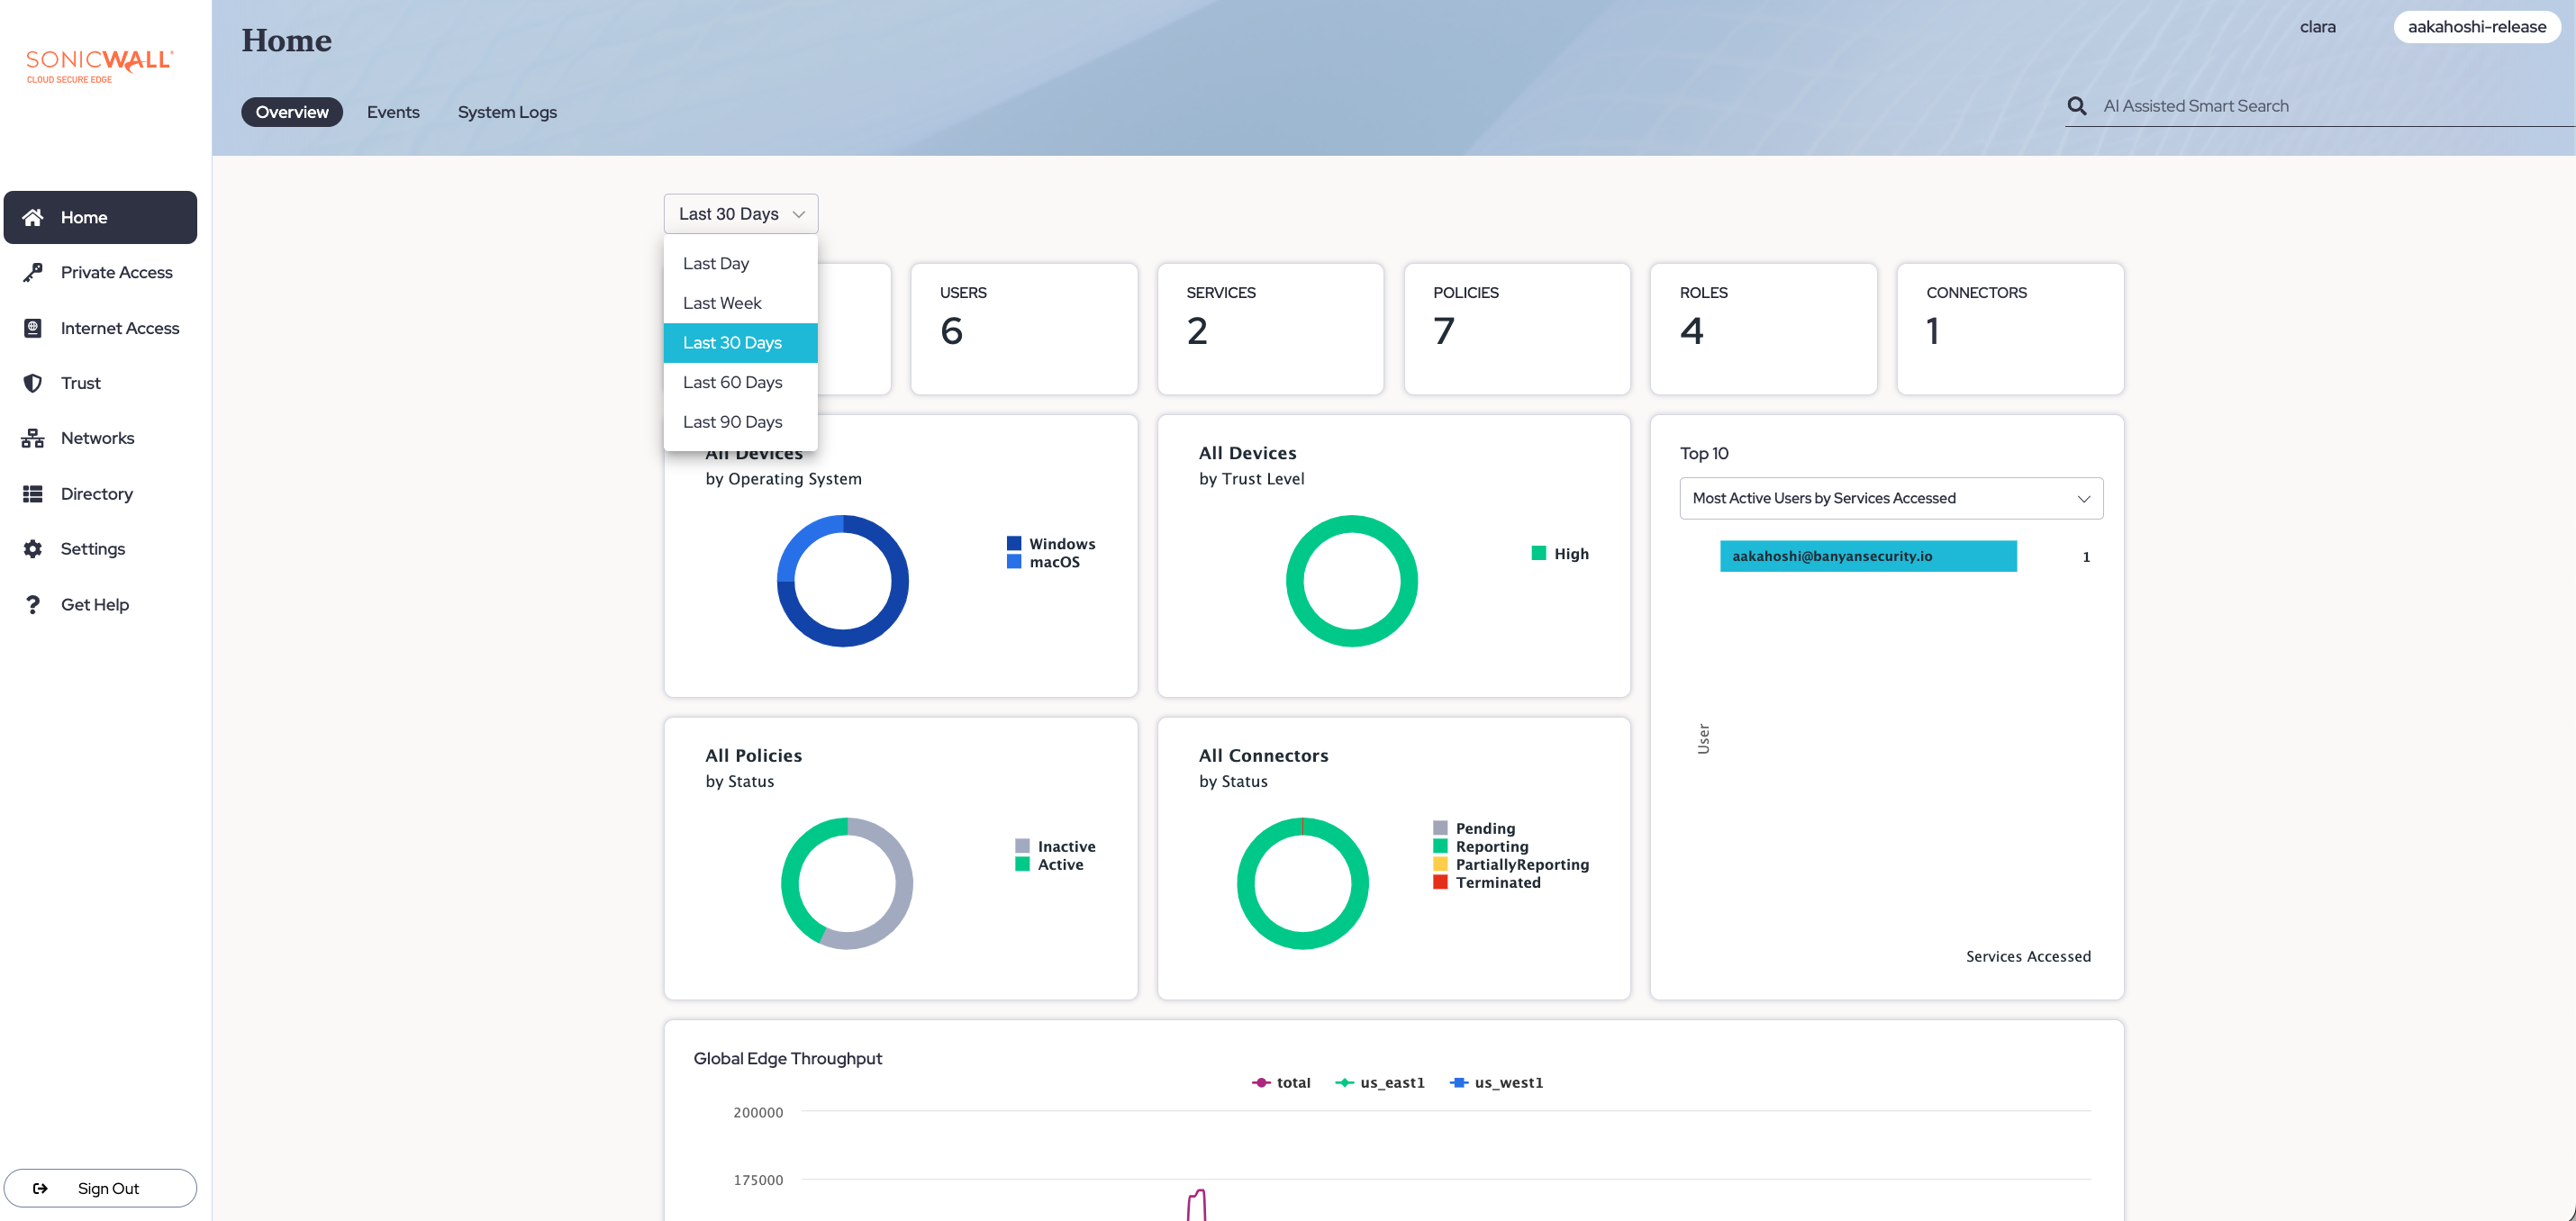Toggle us_east1 series in throughput legend
This screenshot has width=2576, height=1221.
pos(1380,1083)
